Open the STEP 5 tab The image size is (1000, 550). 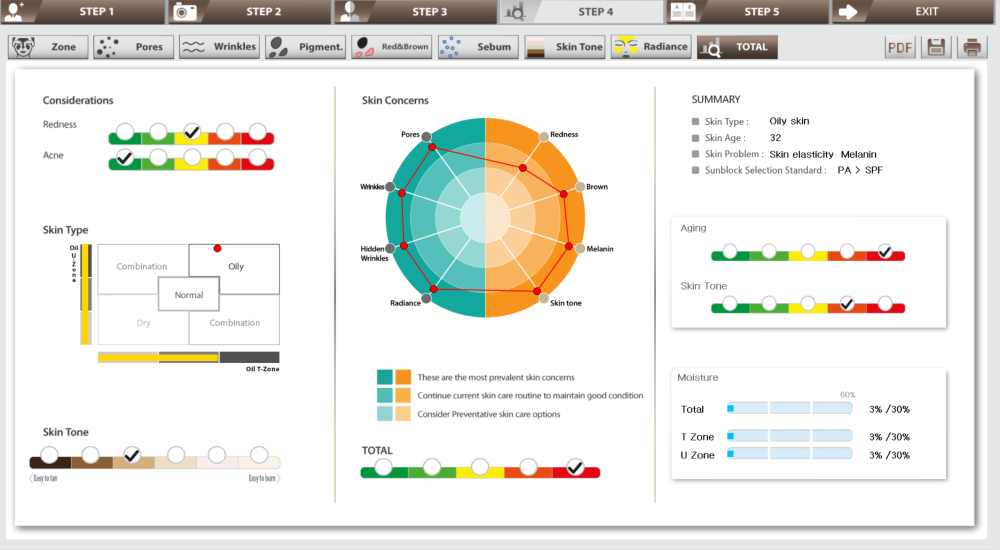tap(747, 12)
